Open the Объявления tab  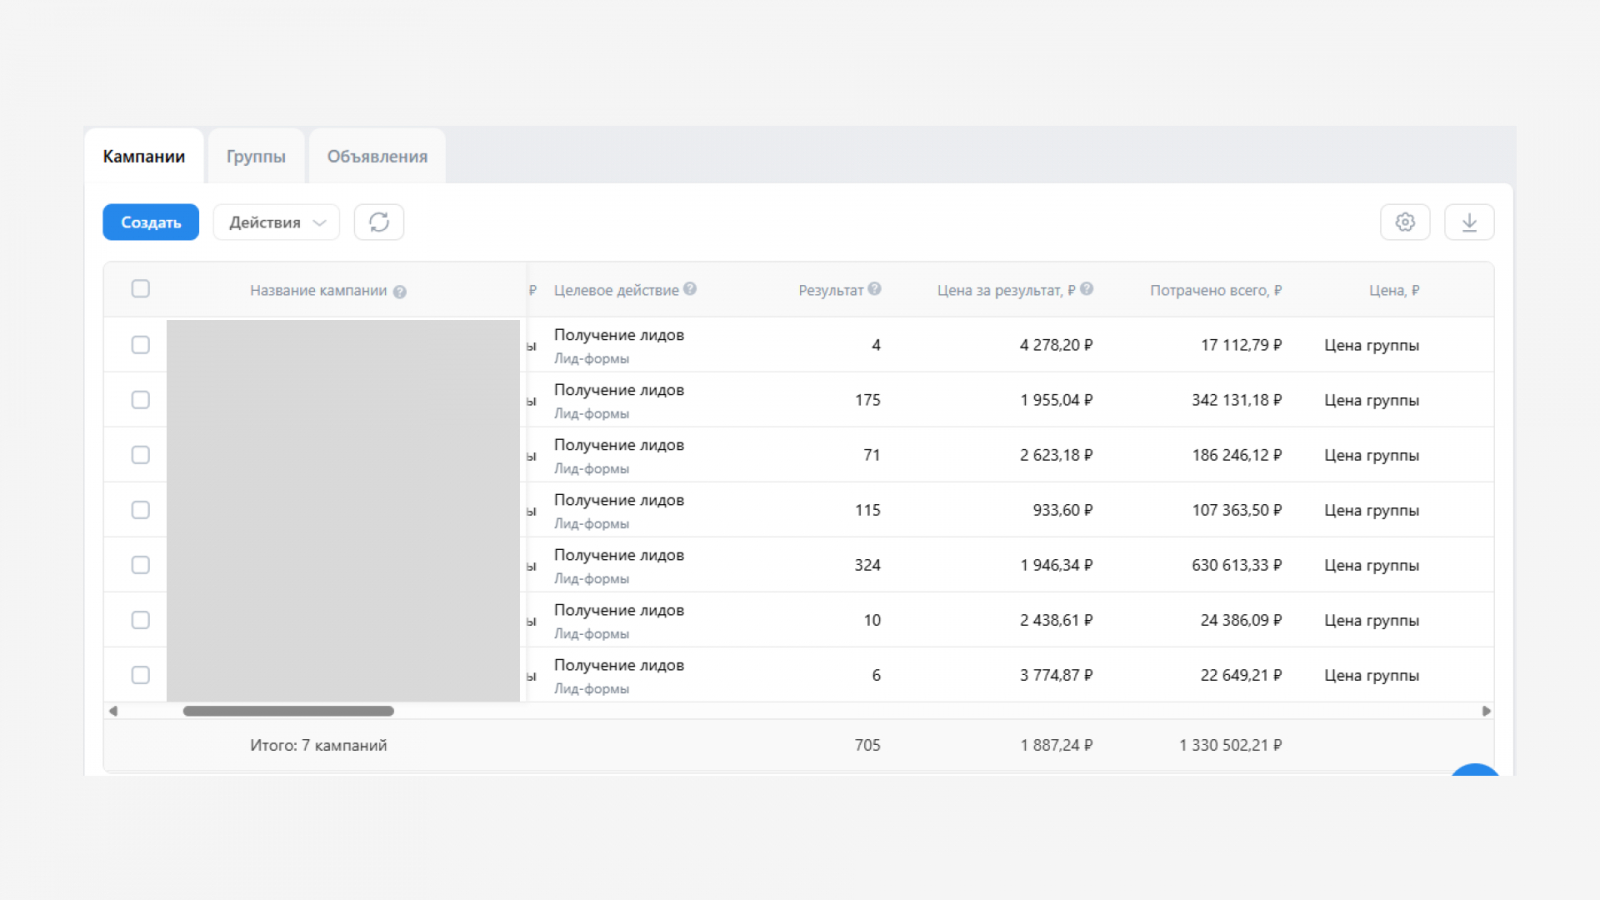pyautogui.click(x=377, y=156)
